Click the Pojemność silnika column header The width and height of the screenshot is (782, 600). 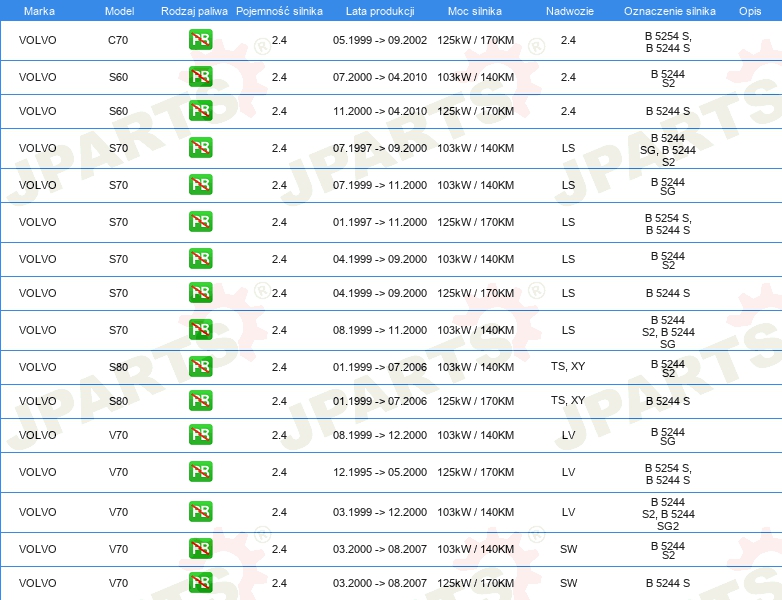point(279,11)
